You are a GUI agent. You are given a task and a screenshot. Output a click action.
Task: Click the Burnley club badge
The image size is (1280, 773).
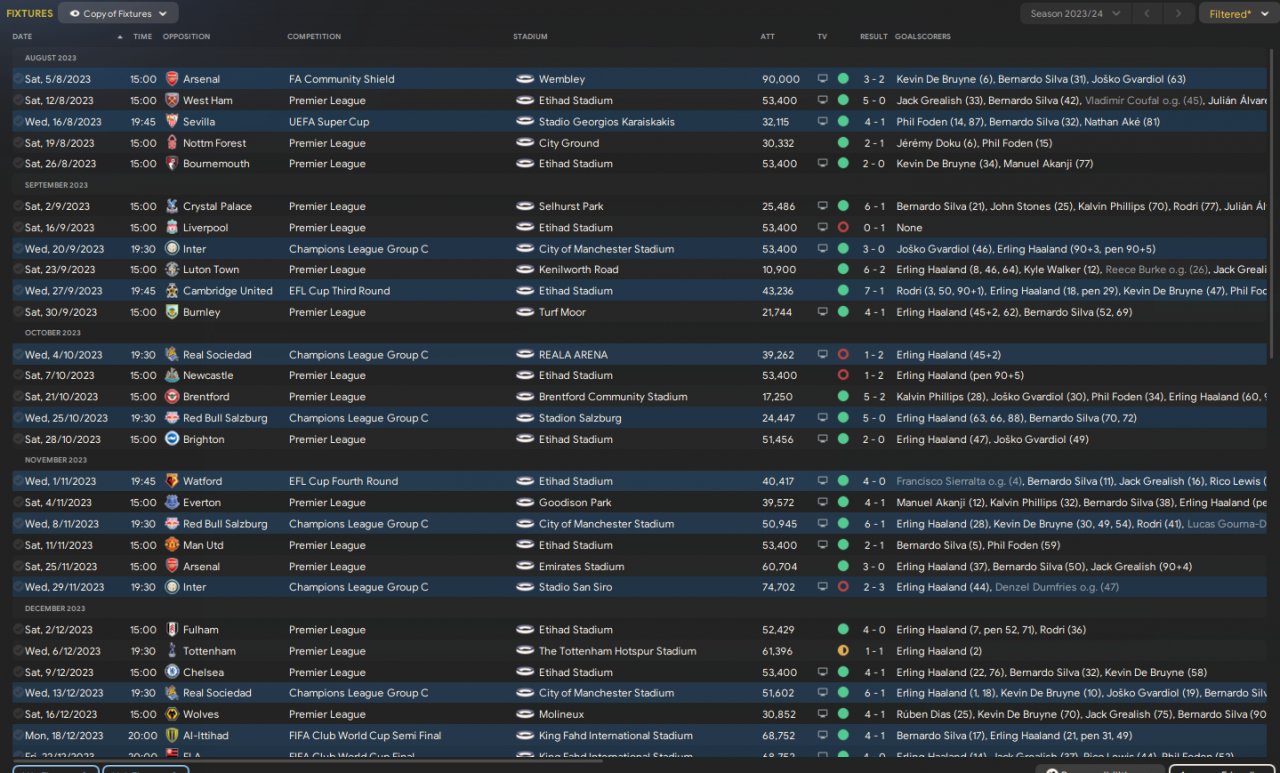(x=172, y=312)
